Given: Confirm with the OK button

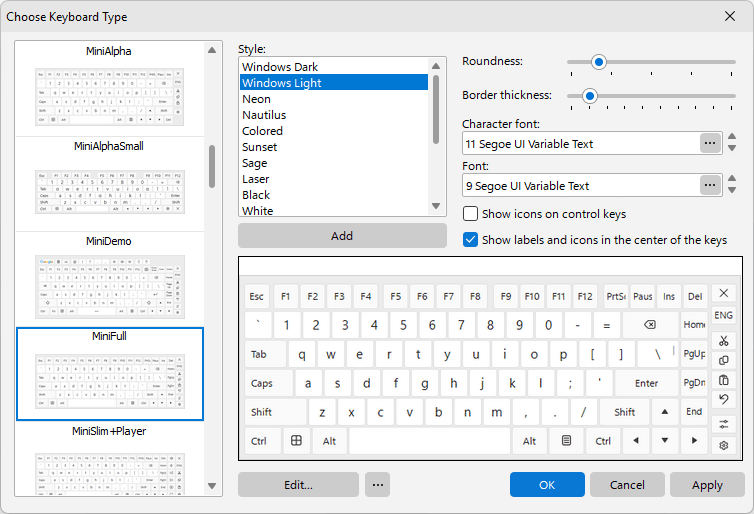Looking at the screenshot, I should (547, 485).
